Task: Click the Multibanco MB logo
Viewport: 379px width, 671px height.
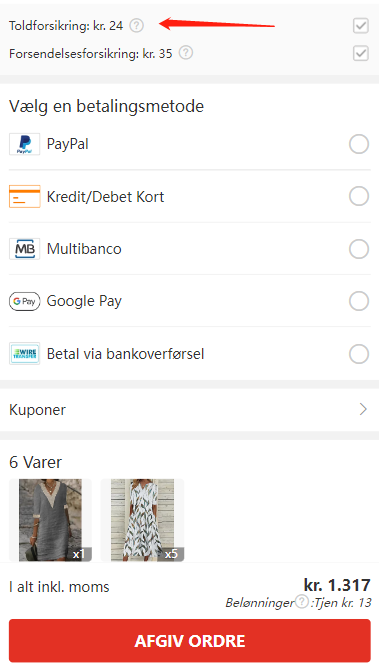Action: pos(24,249)
